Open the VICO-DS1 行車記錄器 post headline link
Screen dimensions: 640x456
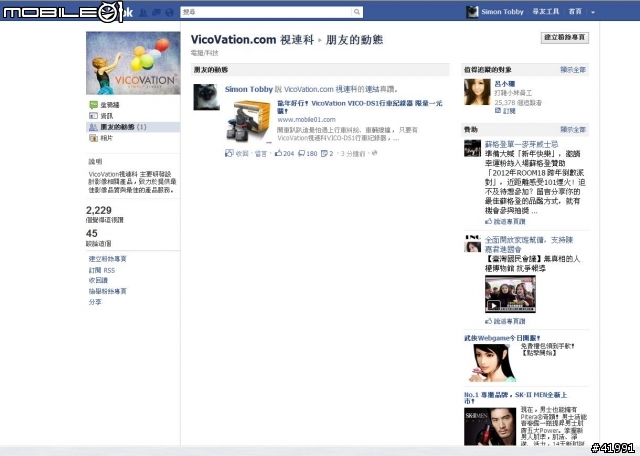click(x=360, y=107)
